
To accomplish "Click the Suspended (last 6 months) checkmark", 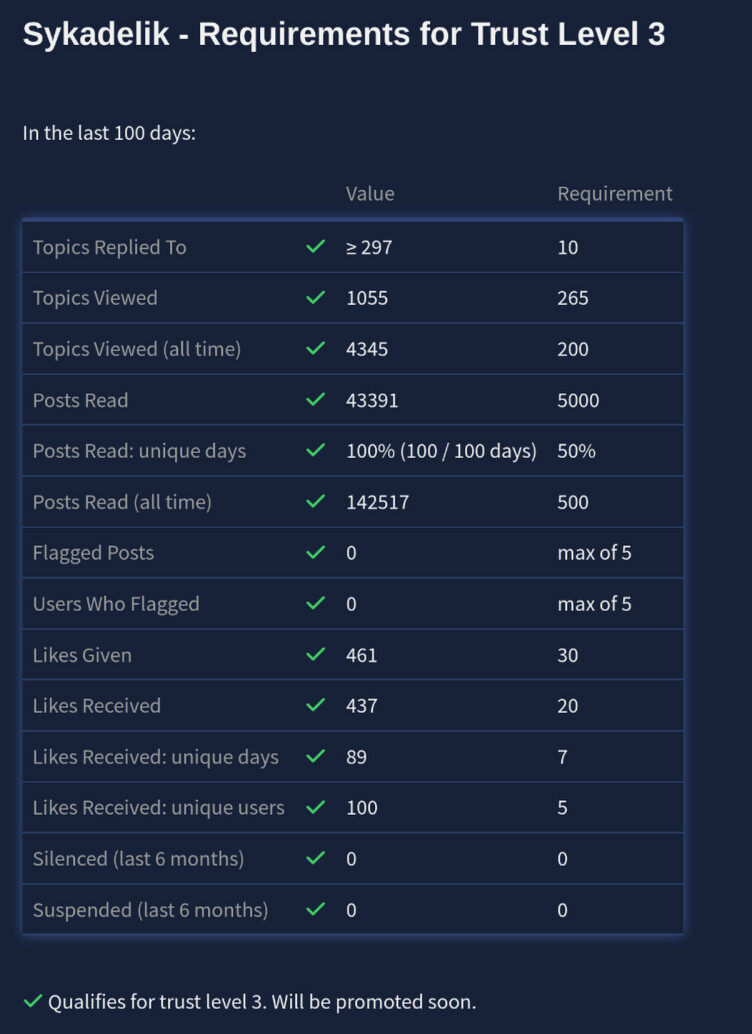I will (316, 910).
